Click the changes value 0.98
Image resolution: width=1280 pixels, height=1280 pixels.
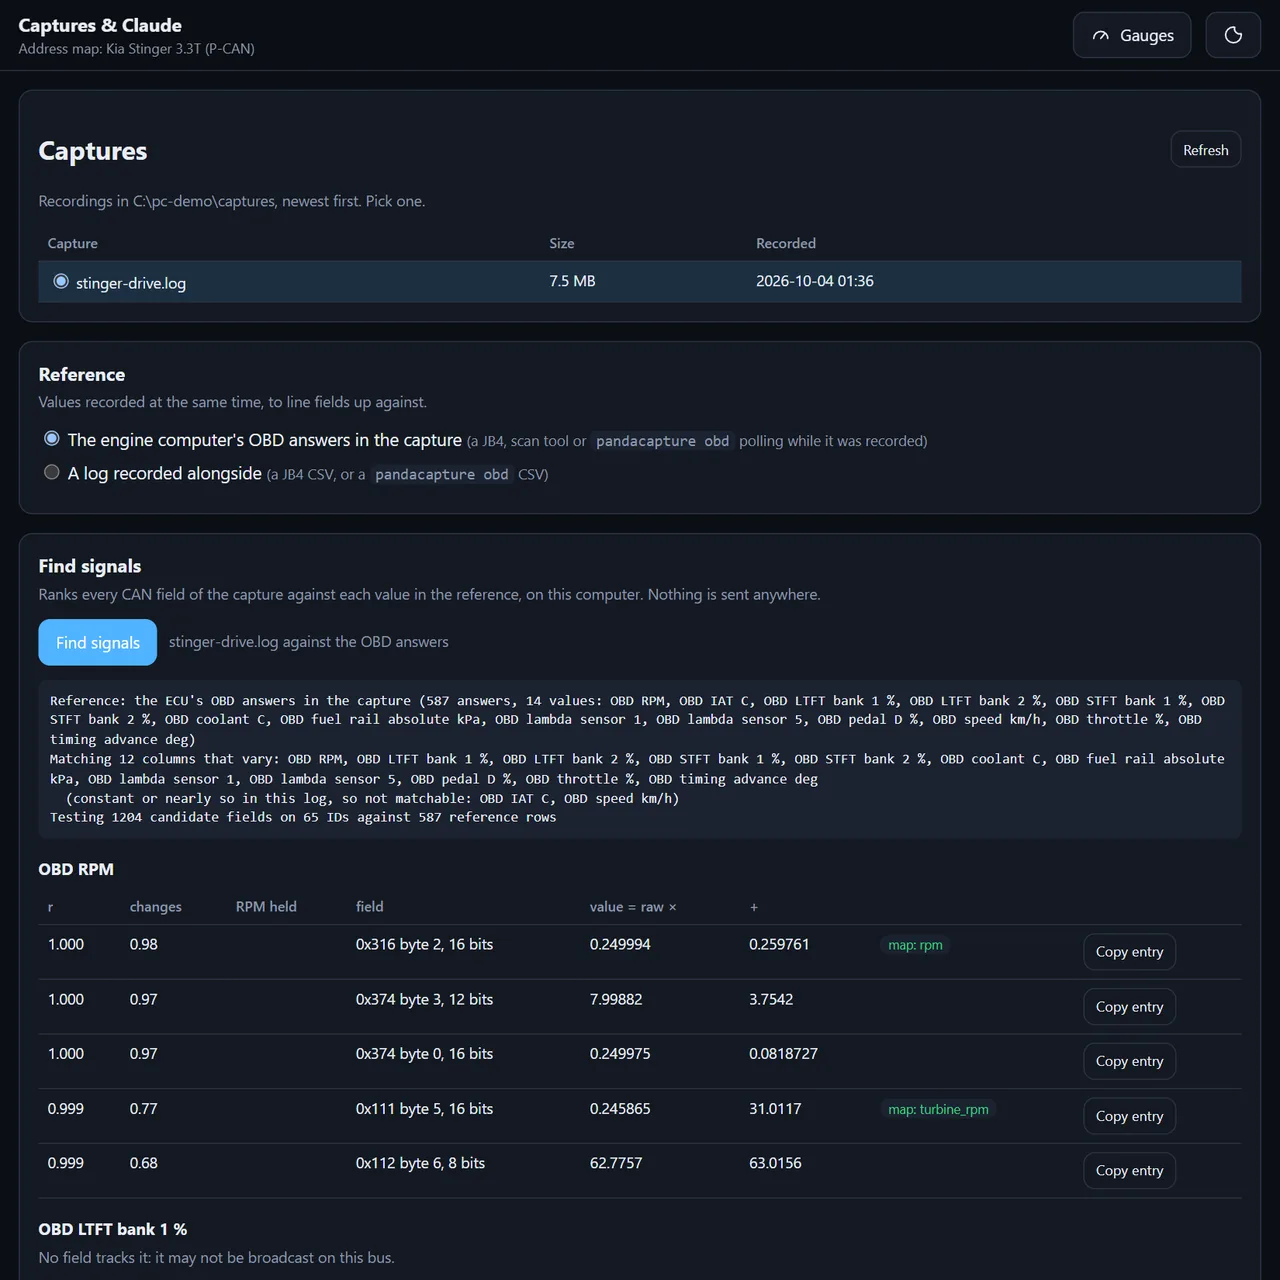[x=144, y=944]
